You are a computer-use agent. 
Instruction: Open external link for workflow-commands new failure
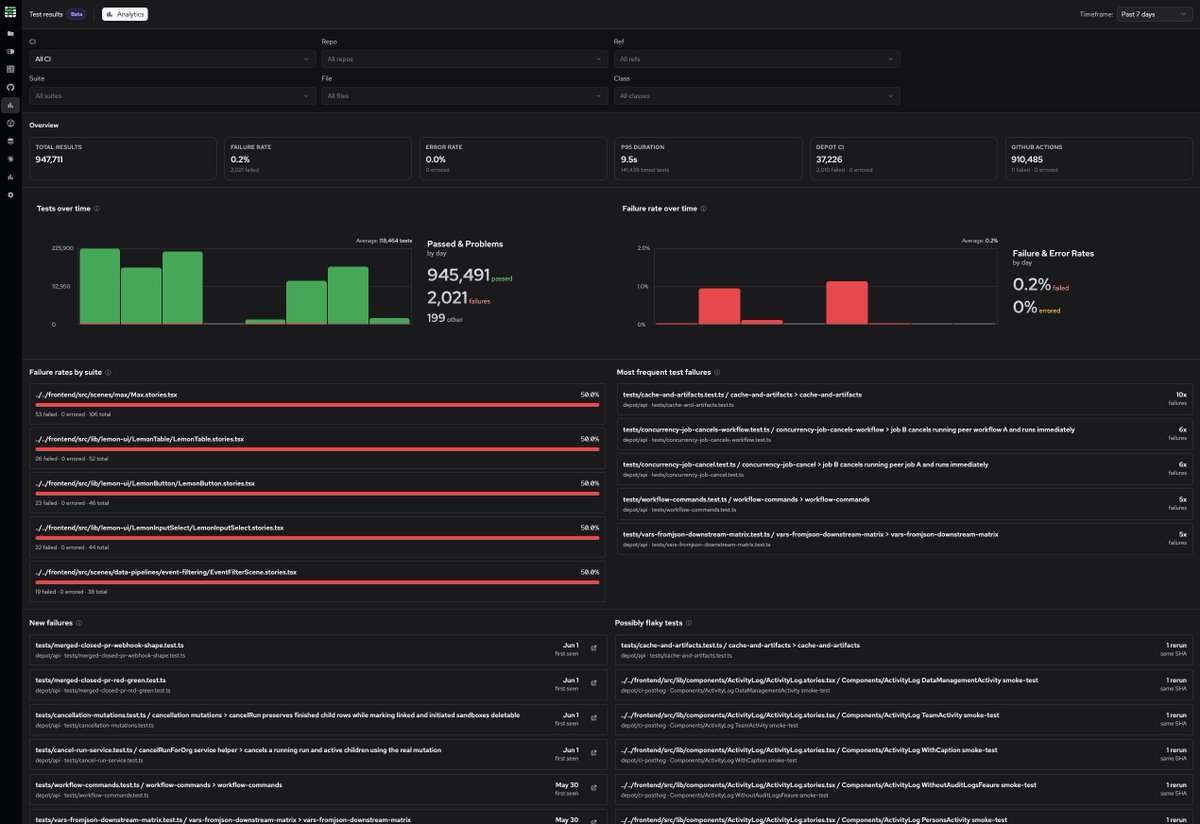click(594, 789)
